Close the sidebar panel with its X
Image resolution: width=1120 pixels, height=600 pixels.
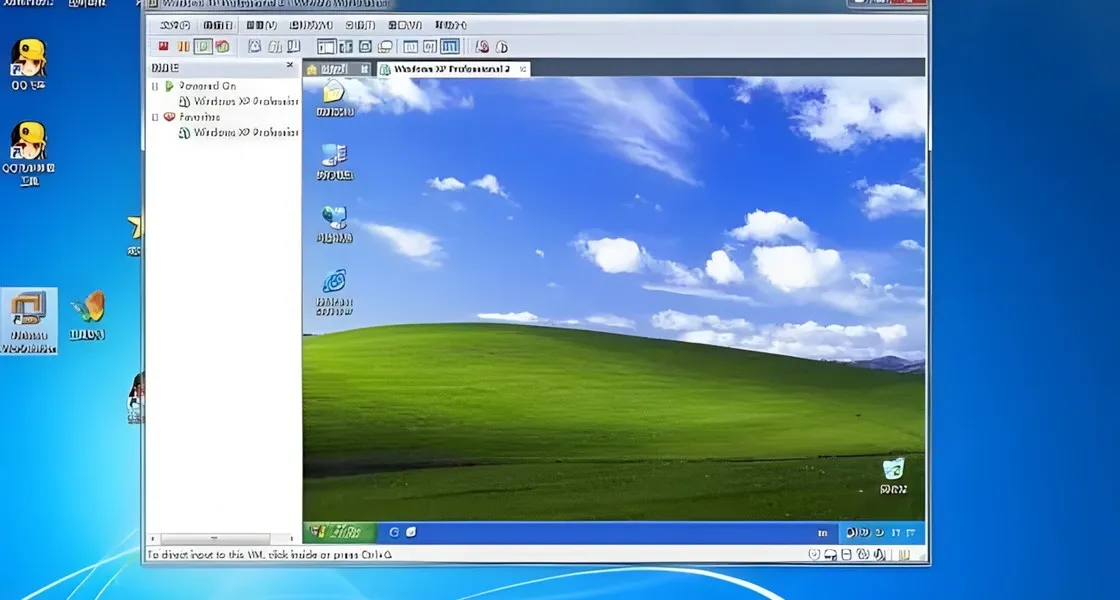click(290, 66)
